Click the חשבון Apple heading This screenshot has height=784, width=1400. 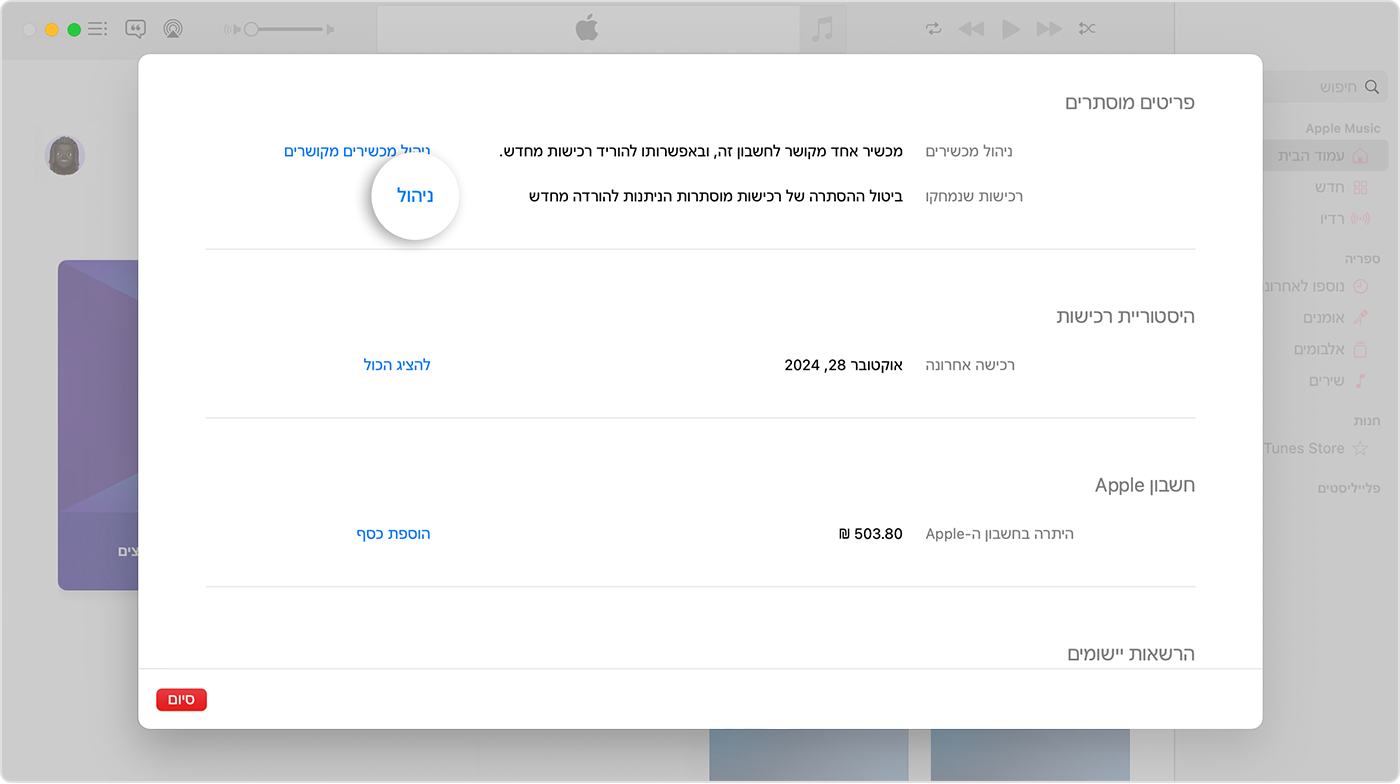1145,485
